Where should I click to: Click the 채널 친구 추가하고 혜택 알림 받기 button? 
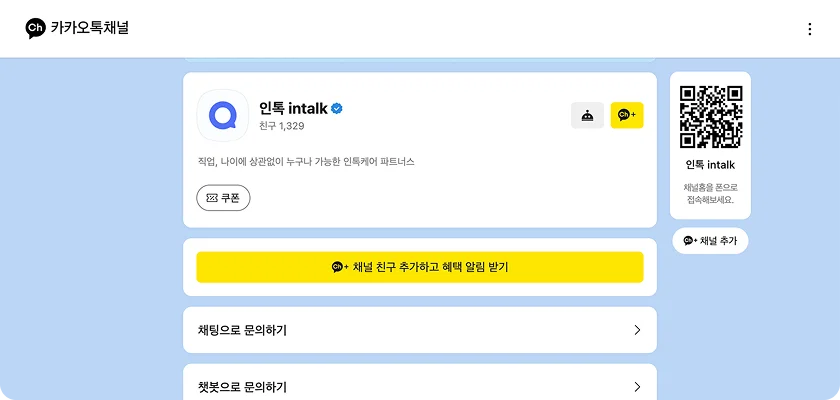click(x=420, y=267)
